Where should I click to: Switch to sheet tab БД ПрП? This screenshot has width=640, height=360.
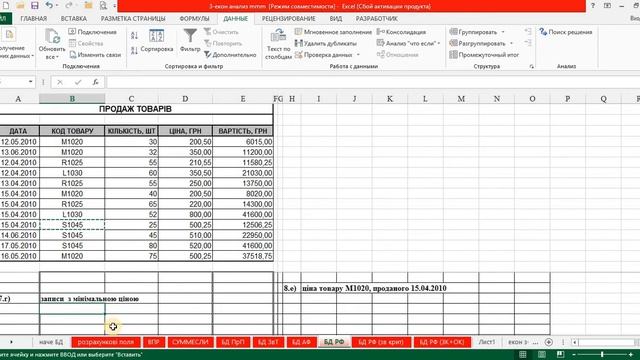233,342
